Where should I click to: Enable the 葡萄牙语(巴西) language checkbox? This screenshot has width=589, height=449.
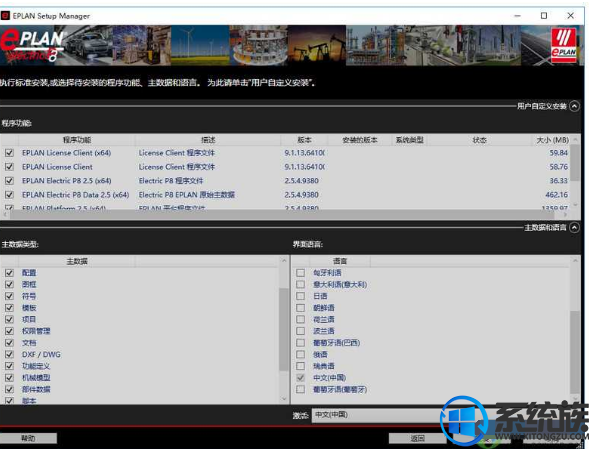click(301, 343)
